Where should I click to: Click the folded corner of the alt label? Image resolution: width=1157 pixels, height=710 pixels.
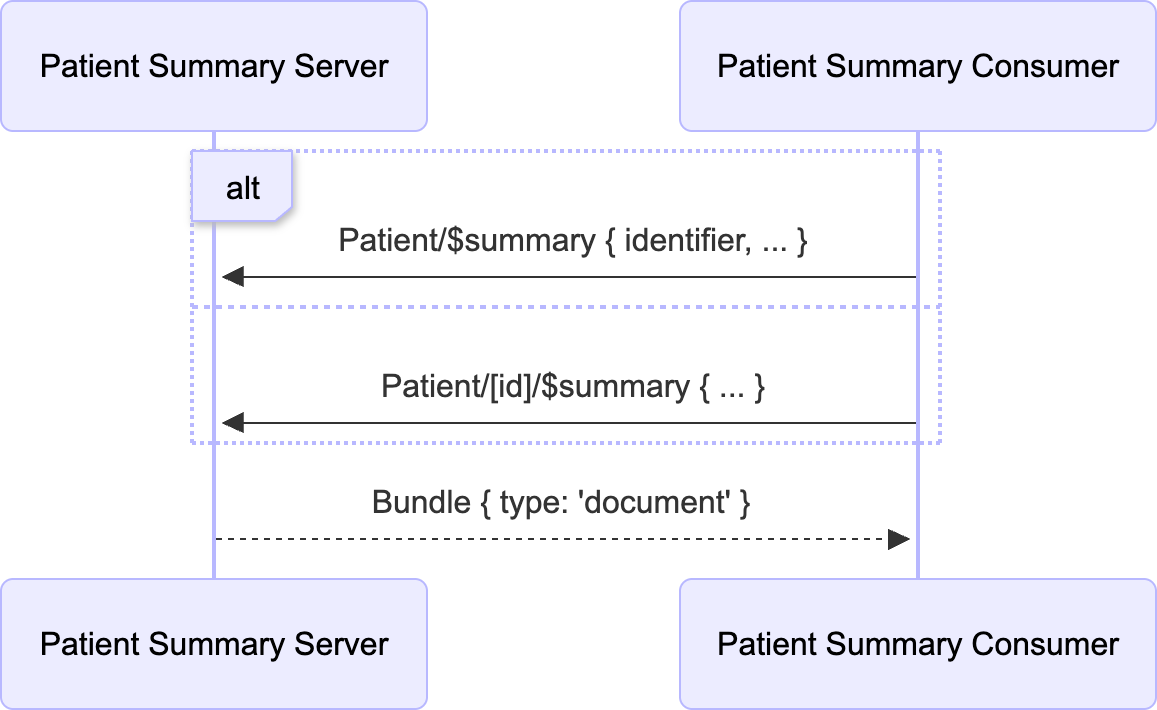(x=284, y=214)
